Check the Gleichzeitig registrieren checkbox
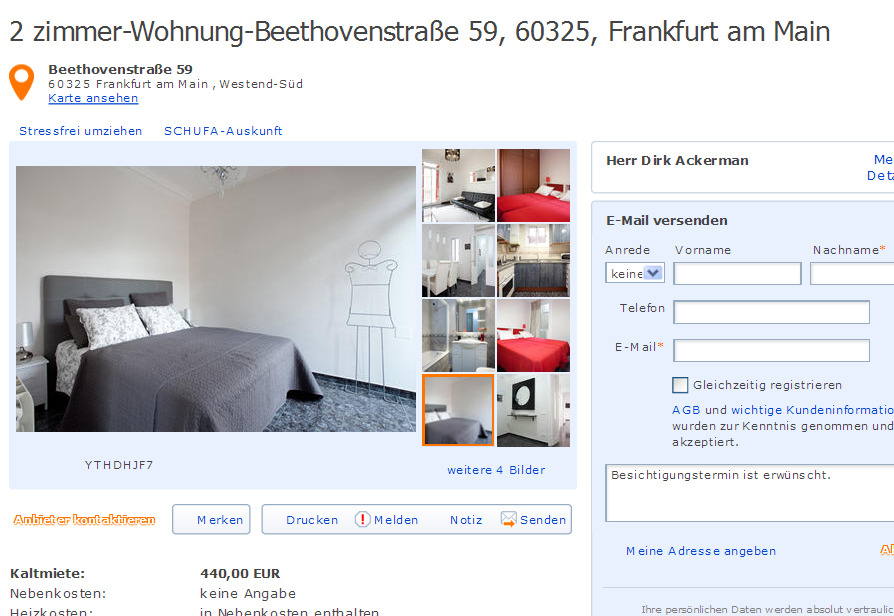This screenshot has height=616, width=894. [680, 385]
